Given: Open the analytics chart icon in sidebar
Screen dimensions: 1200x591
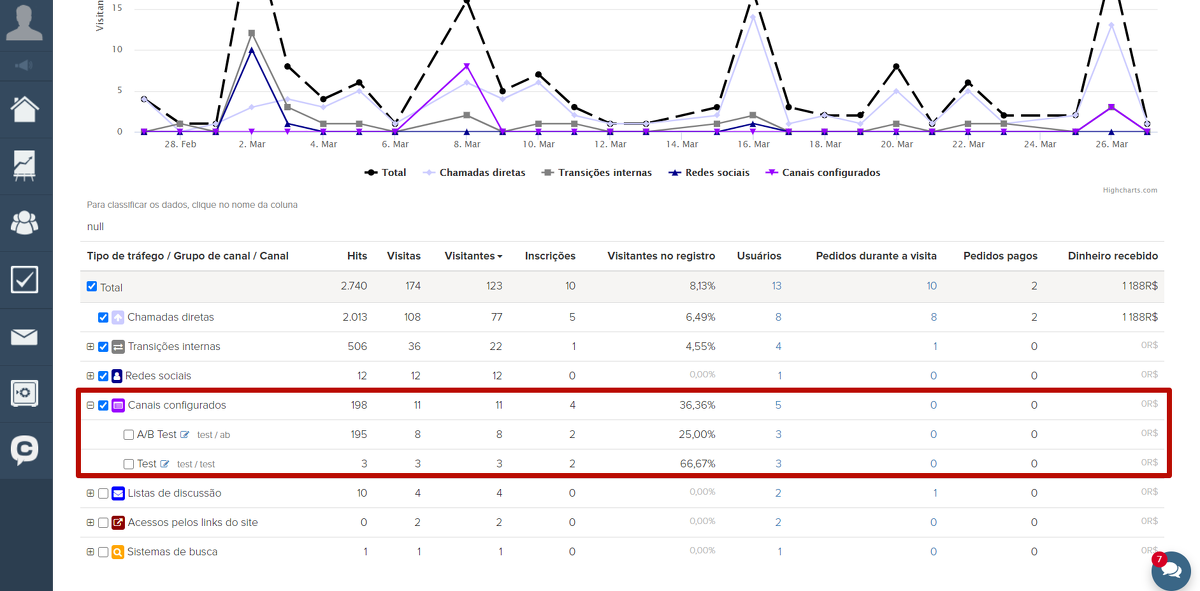Looking at the screenshot, I should tap(25, 165).
